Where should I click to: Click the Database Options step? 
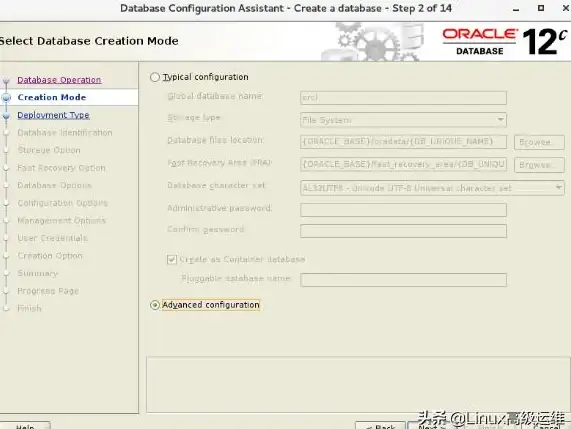54,185
